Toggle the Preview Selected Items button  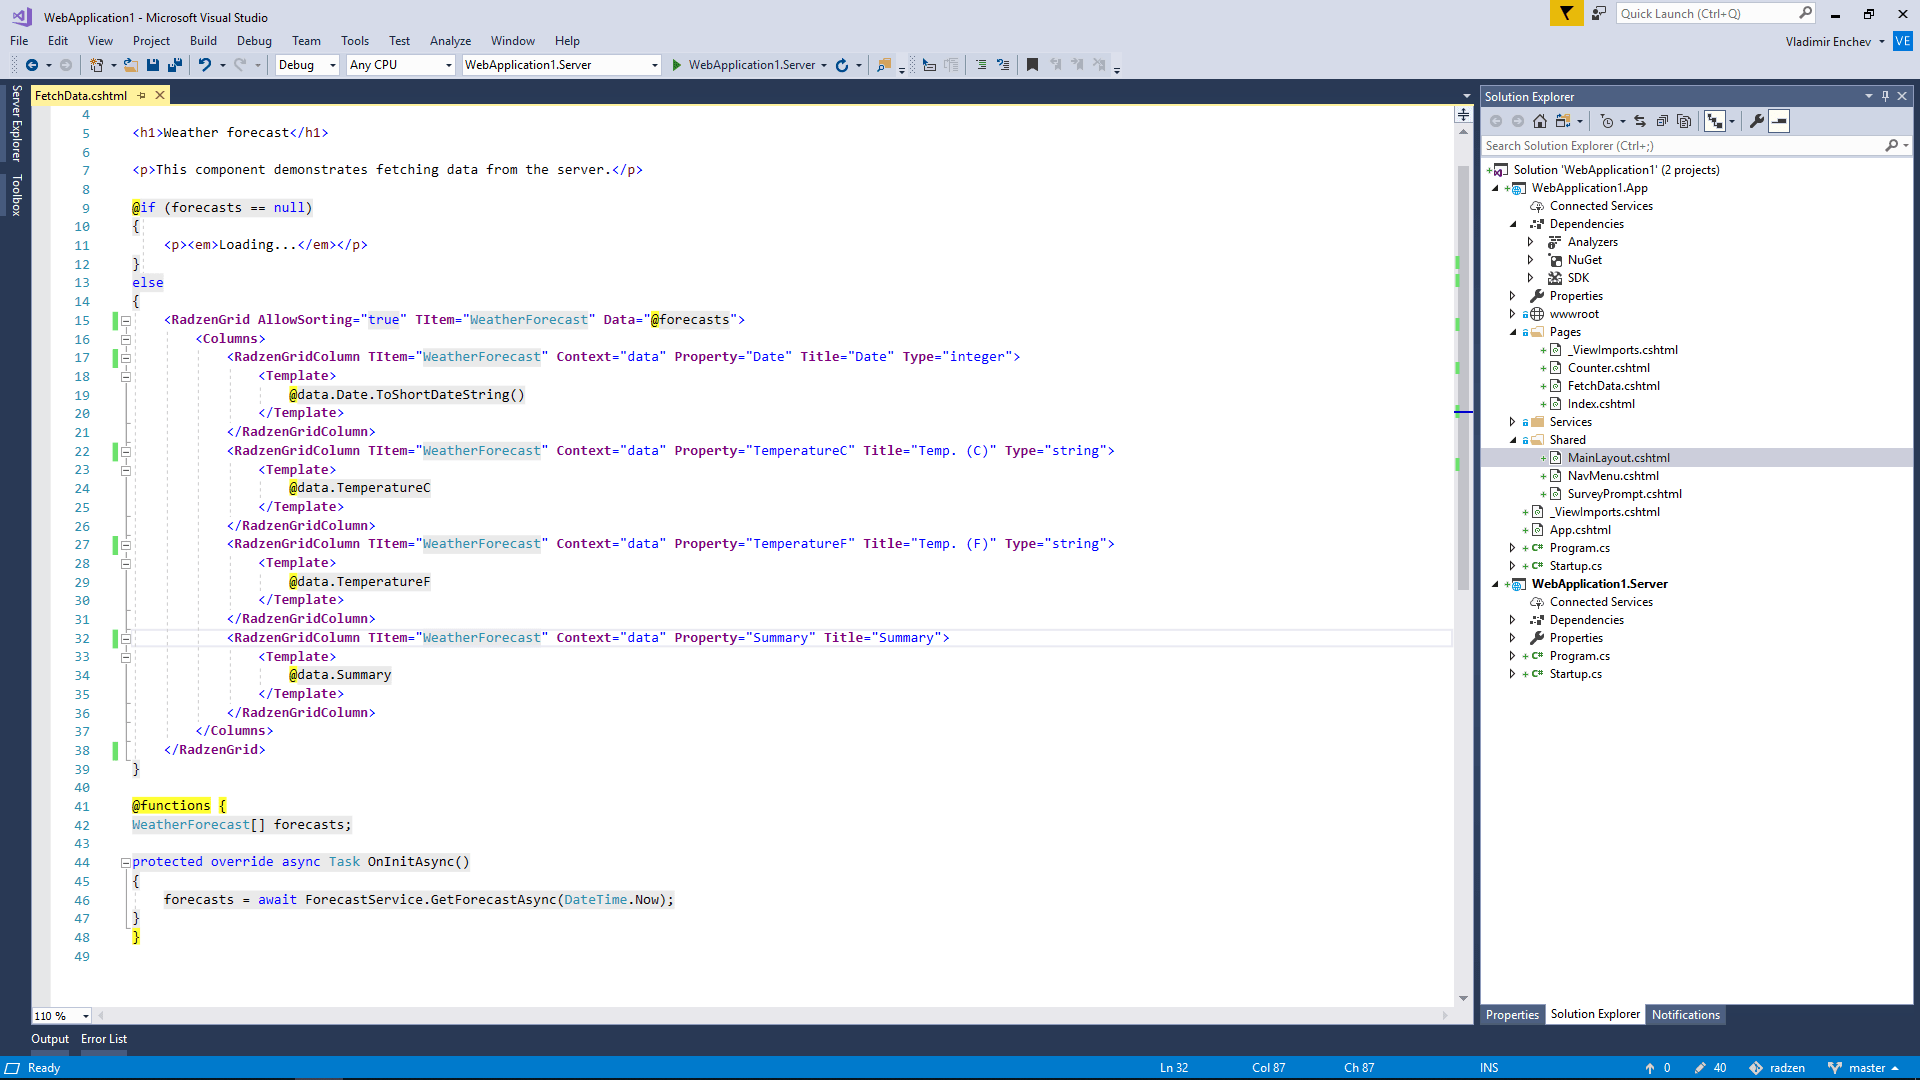1779,121
